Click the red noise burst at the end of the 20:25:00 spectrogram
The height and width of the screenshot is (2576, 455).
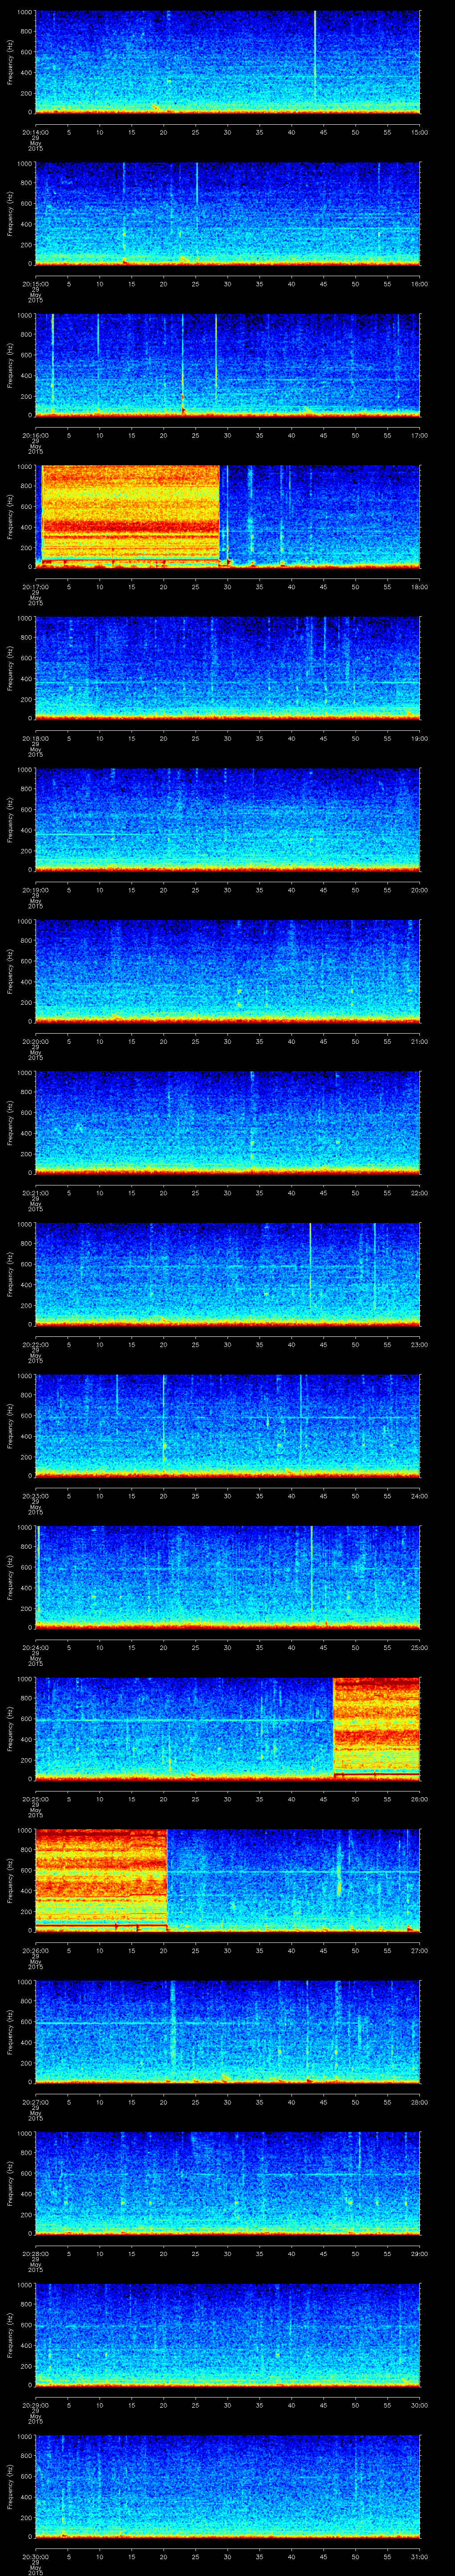tap(376, 1729)
